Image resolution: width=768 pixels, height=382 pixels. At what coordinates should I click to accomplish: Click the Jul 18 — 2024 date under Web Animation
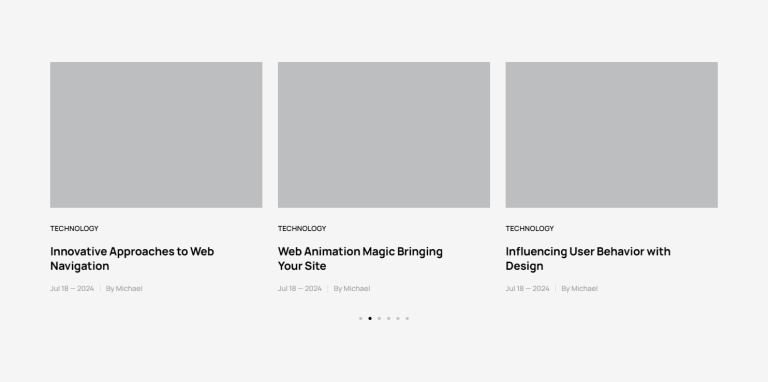click(x=299, y=288)
